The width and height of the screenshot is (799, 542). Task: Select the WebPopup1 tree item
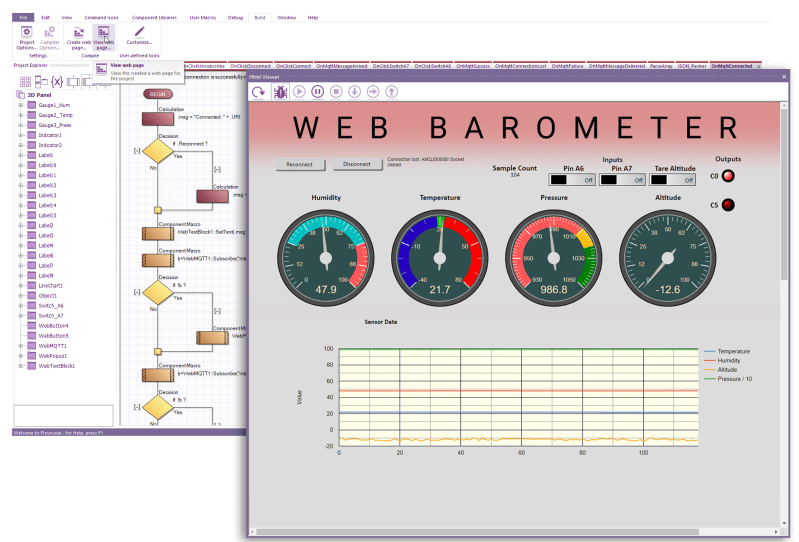coord(52,356)
